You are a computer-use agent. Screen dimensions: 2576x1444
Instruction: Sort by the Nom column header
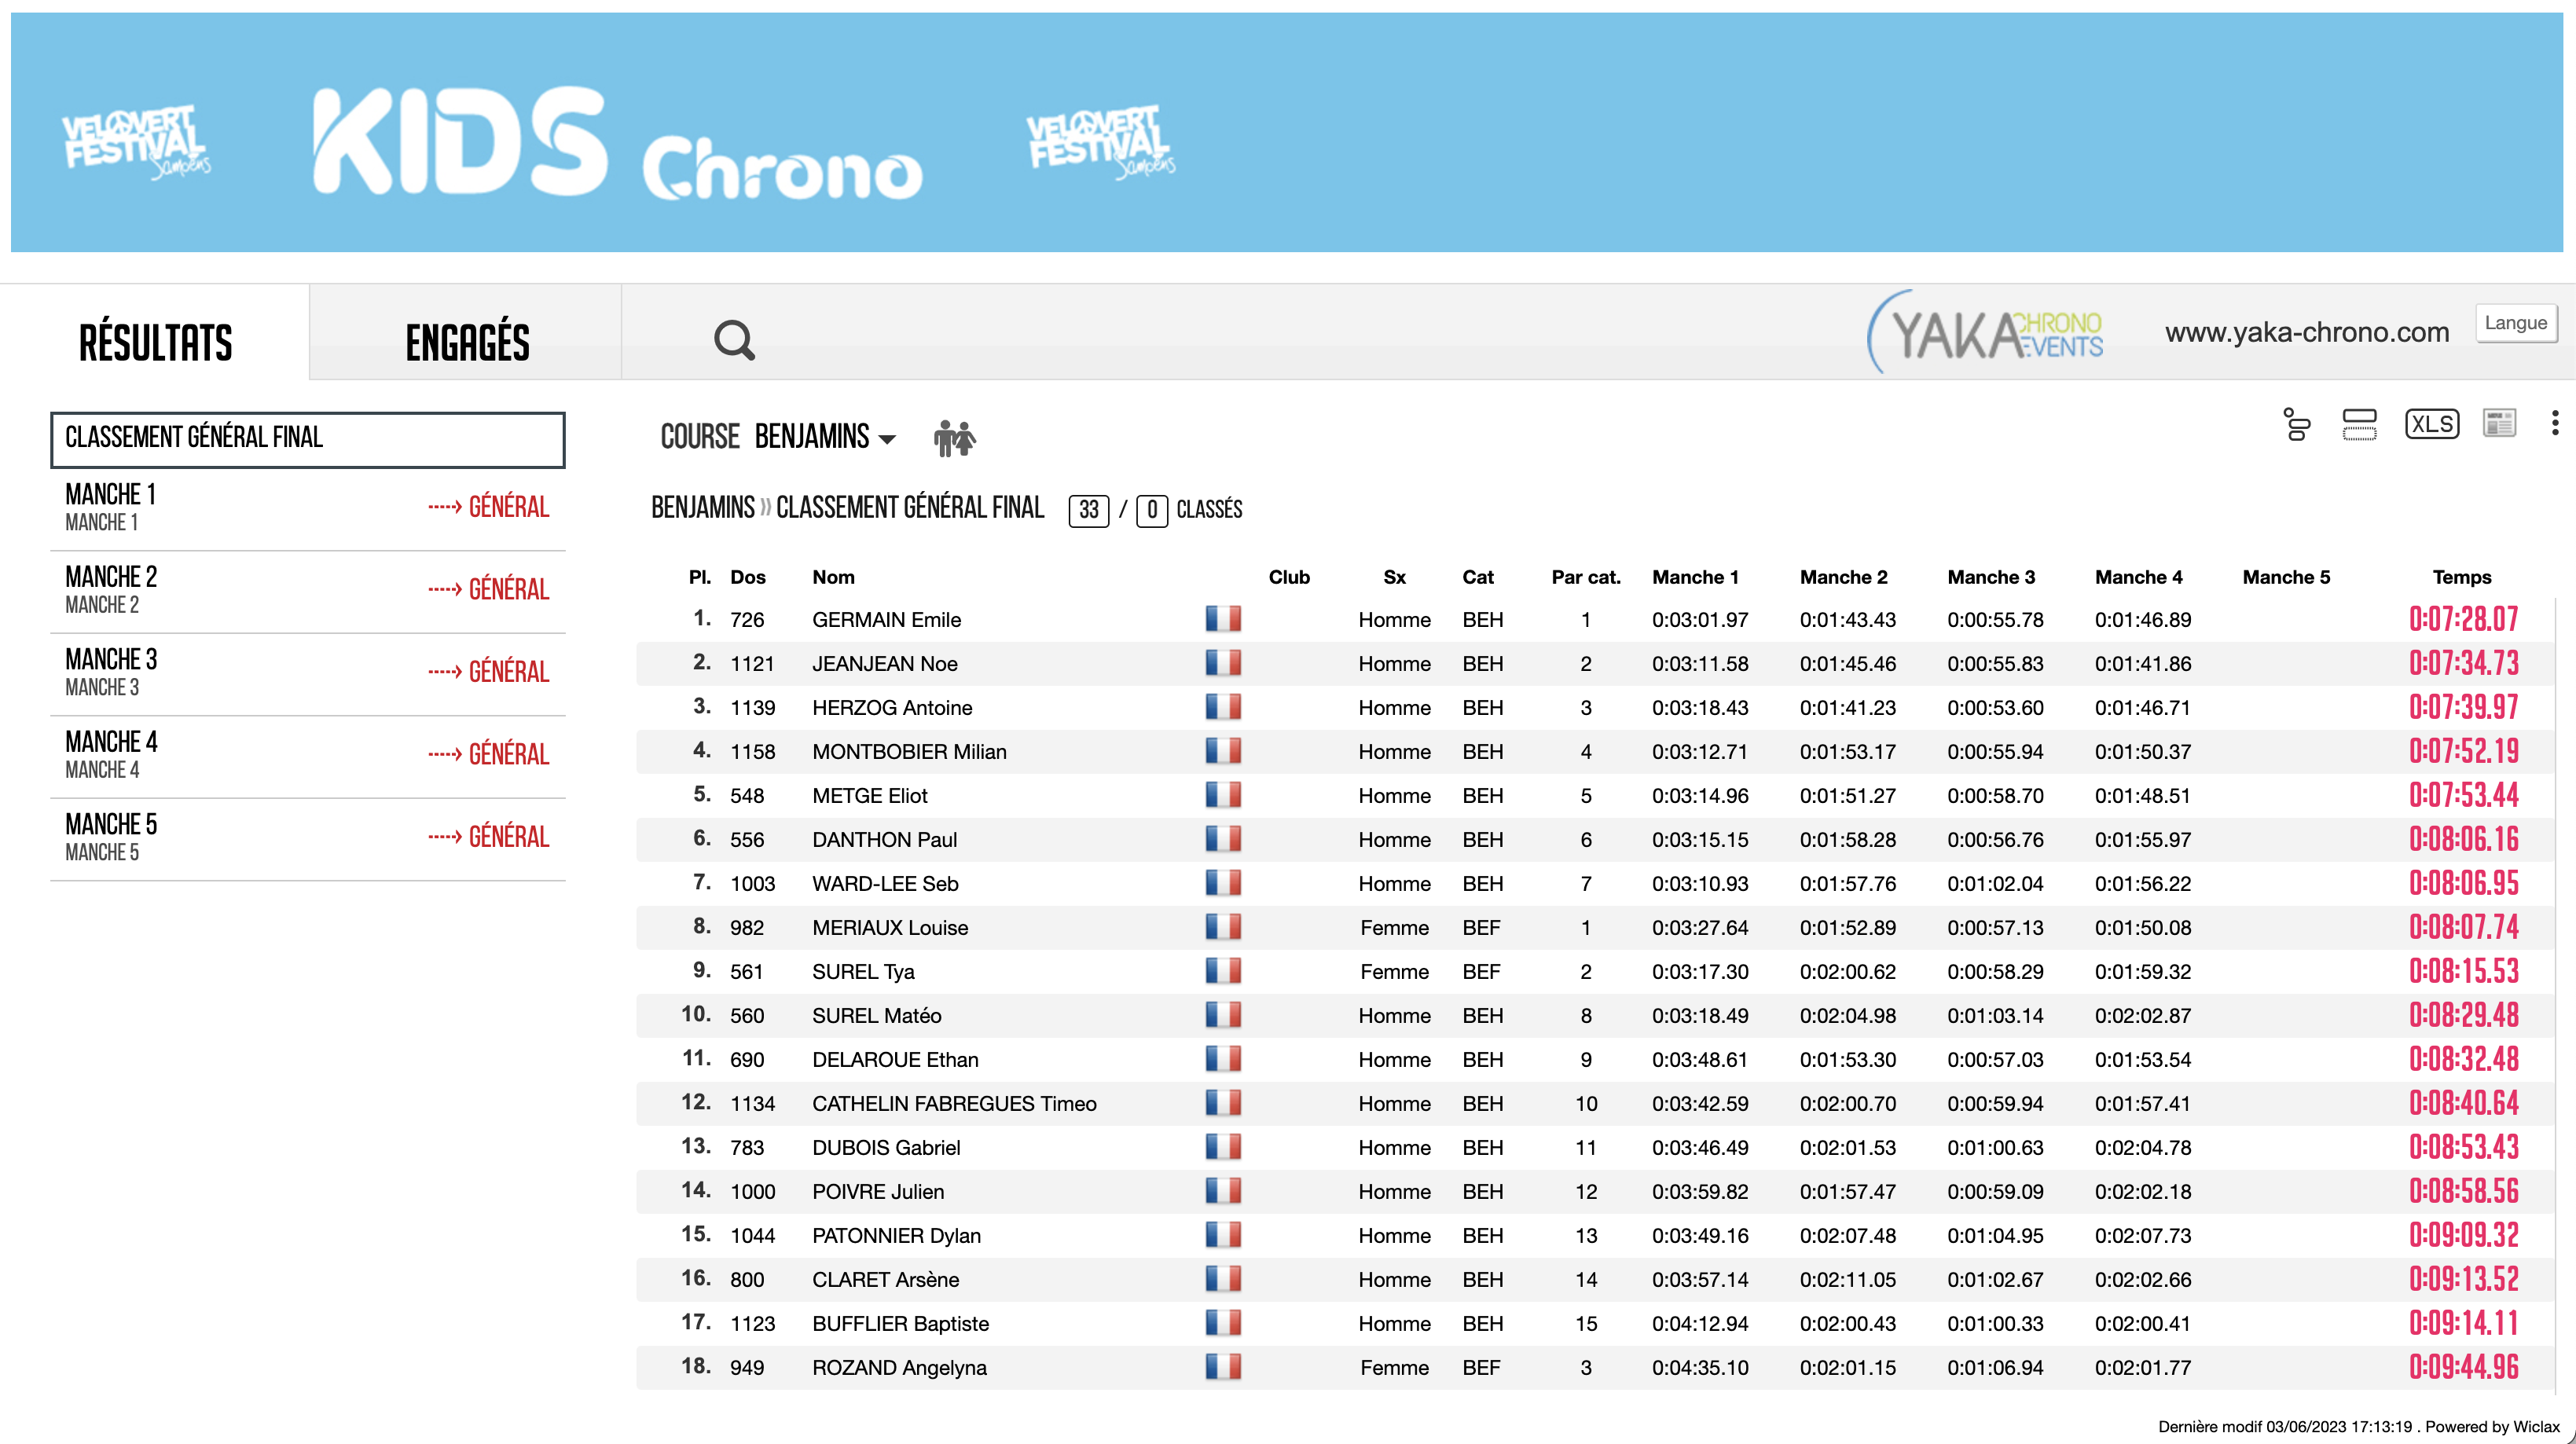833,577
